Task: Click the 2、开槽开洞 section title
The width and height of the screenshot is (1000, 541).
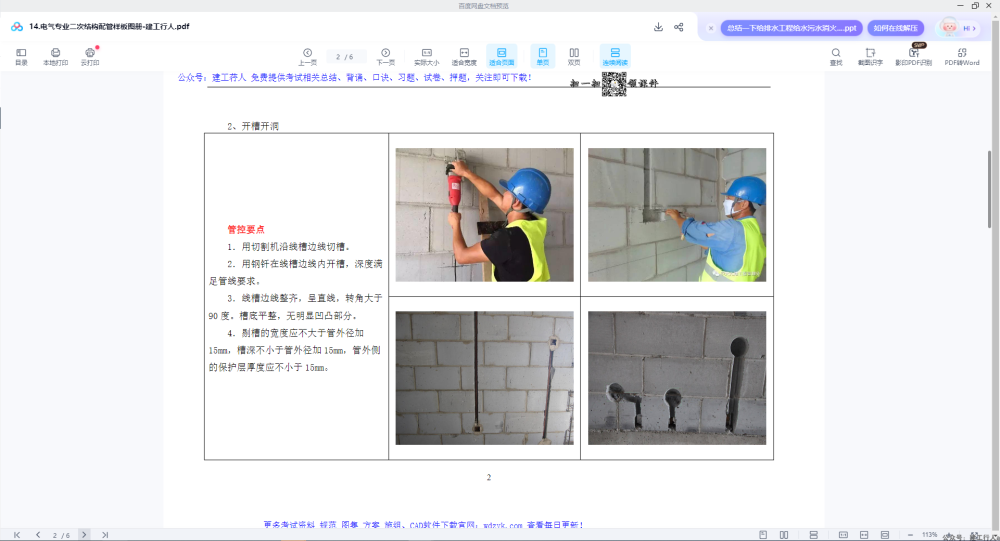Action: pos(253,126)
